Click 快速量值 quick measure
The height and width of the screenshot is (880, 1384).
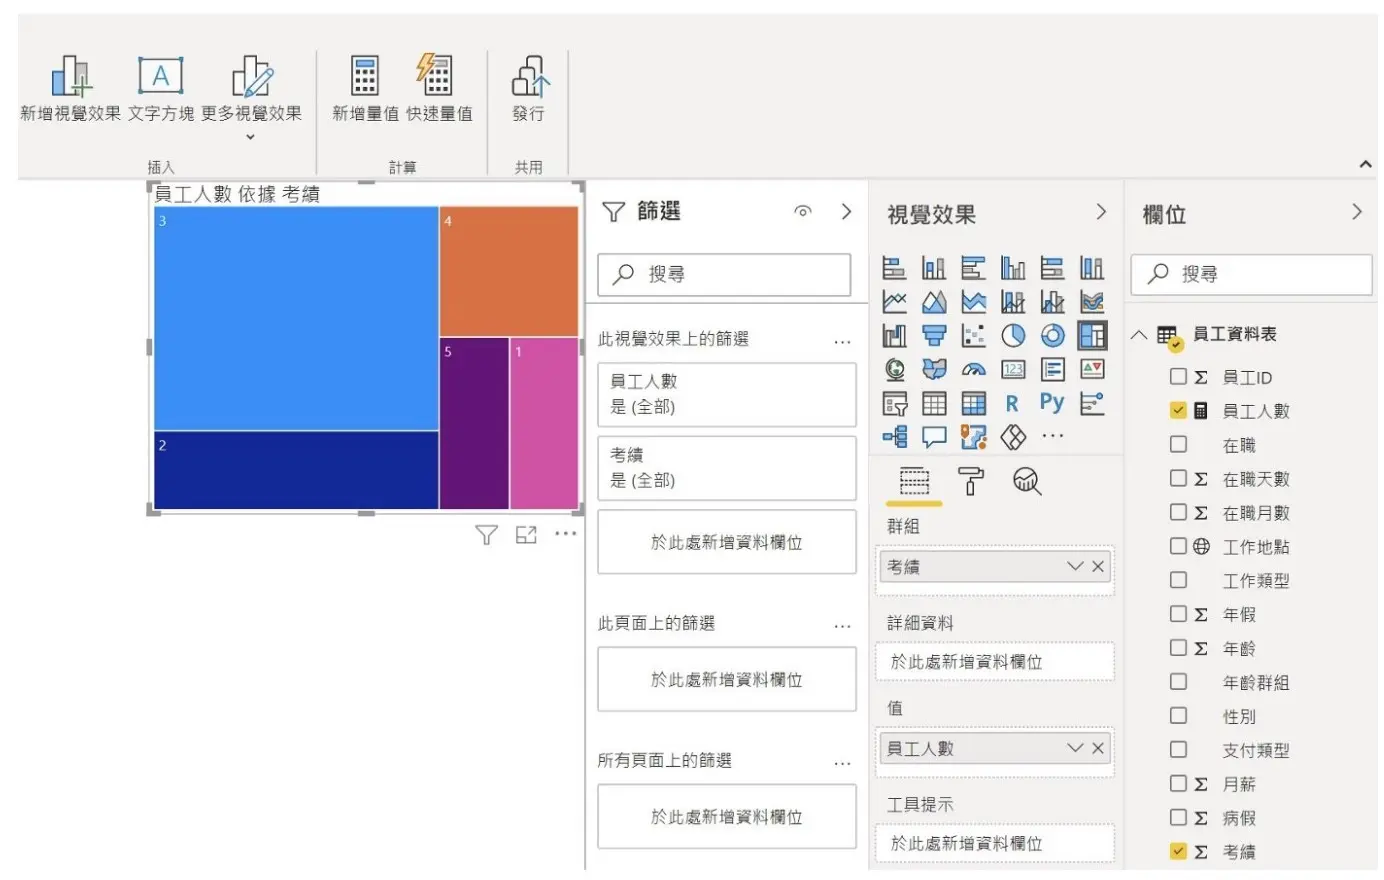[x=439, y=90]
